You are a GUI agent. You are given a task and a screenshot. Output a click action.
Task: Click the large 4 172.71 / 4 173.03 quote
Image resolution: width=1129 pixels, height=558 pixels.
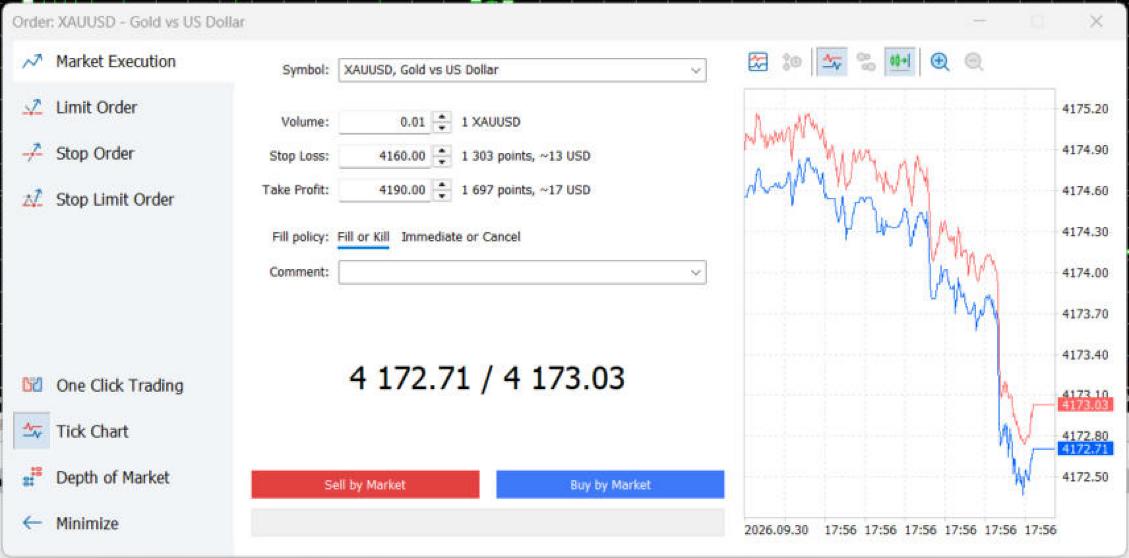(x=487, y=378)
